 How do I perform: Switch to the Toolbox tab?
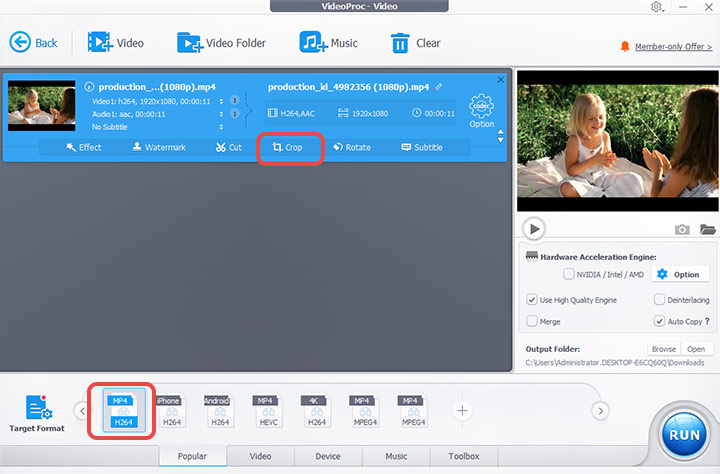pos(464,456)
